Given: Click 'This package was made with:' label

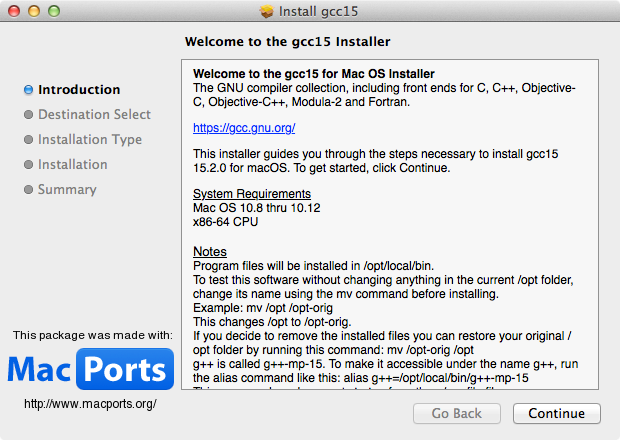Looking at the screenshot, I should tap(93, 335).
